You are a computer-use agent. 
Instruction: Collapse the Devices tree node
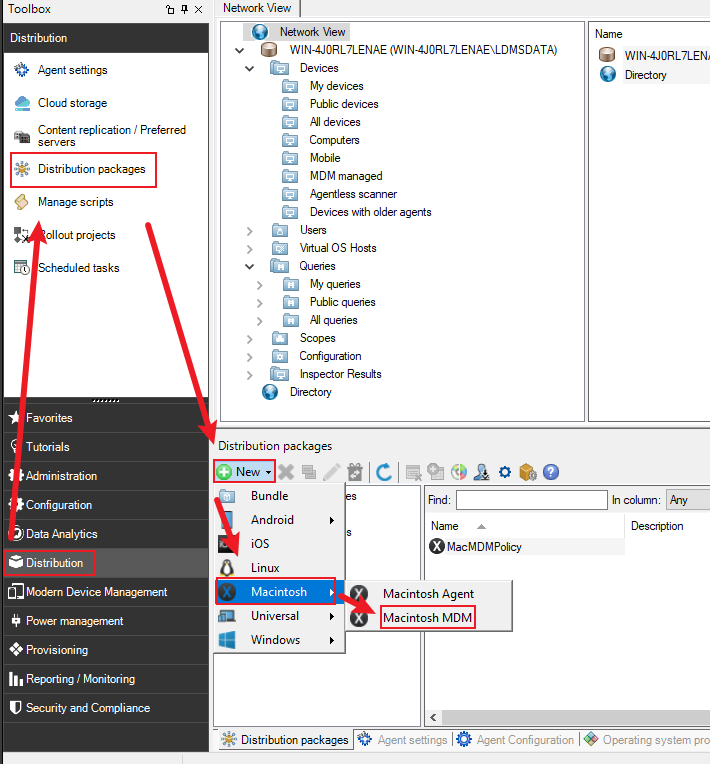tap(250, 68)
